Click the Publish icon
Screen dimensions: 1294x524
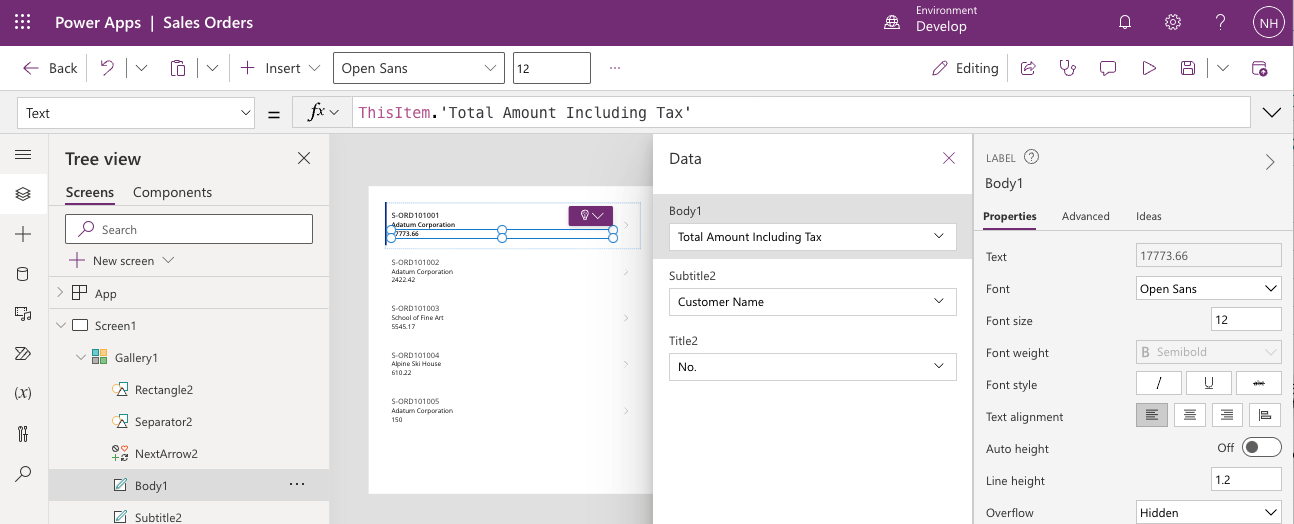click(x=1260, y=68)
